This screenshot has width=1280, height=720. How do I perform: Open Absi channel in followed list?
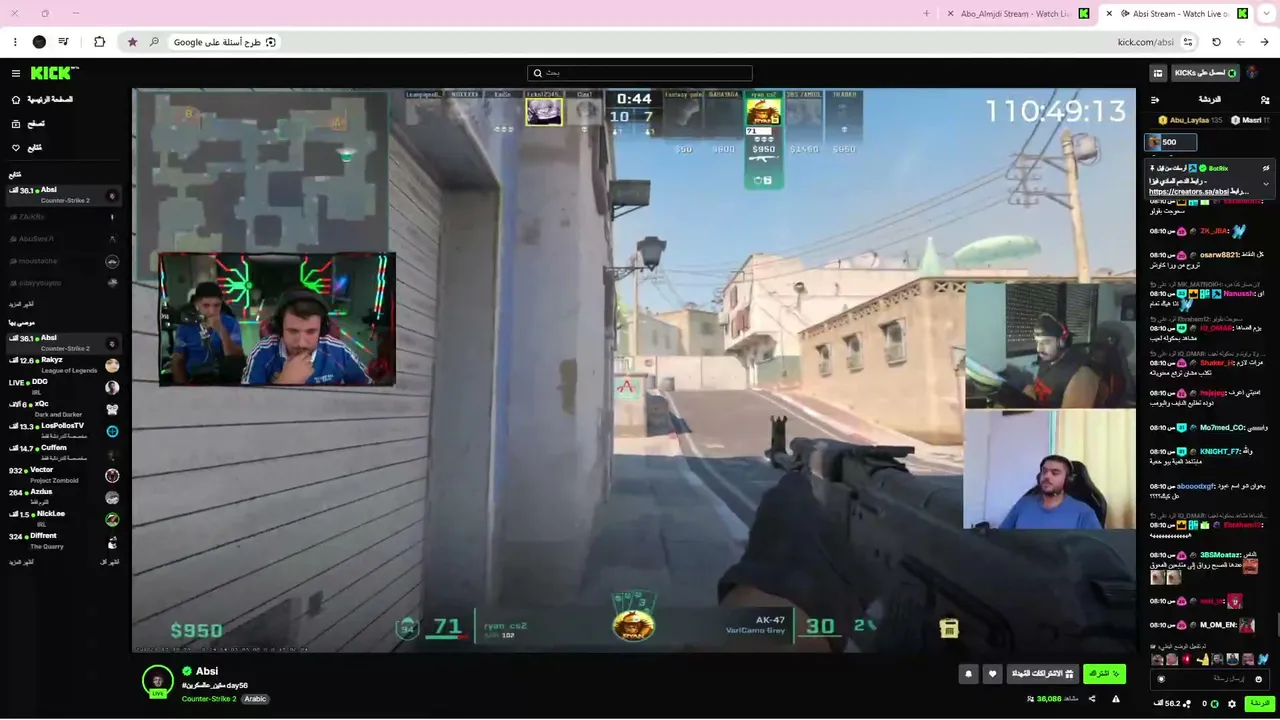64,195
